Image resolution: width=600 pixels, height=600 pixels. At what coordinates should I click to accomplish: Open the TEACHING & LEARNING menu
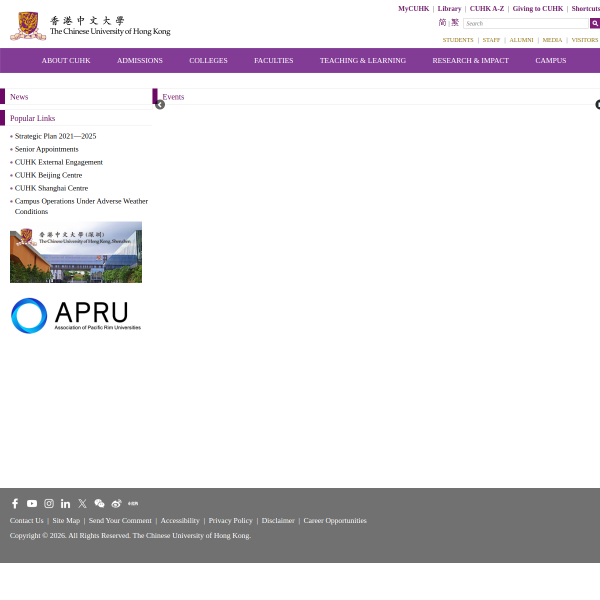click(363, 60)
